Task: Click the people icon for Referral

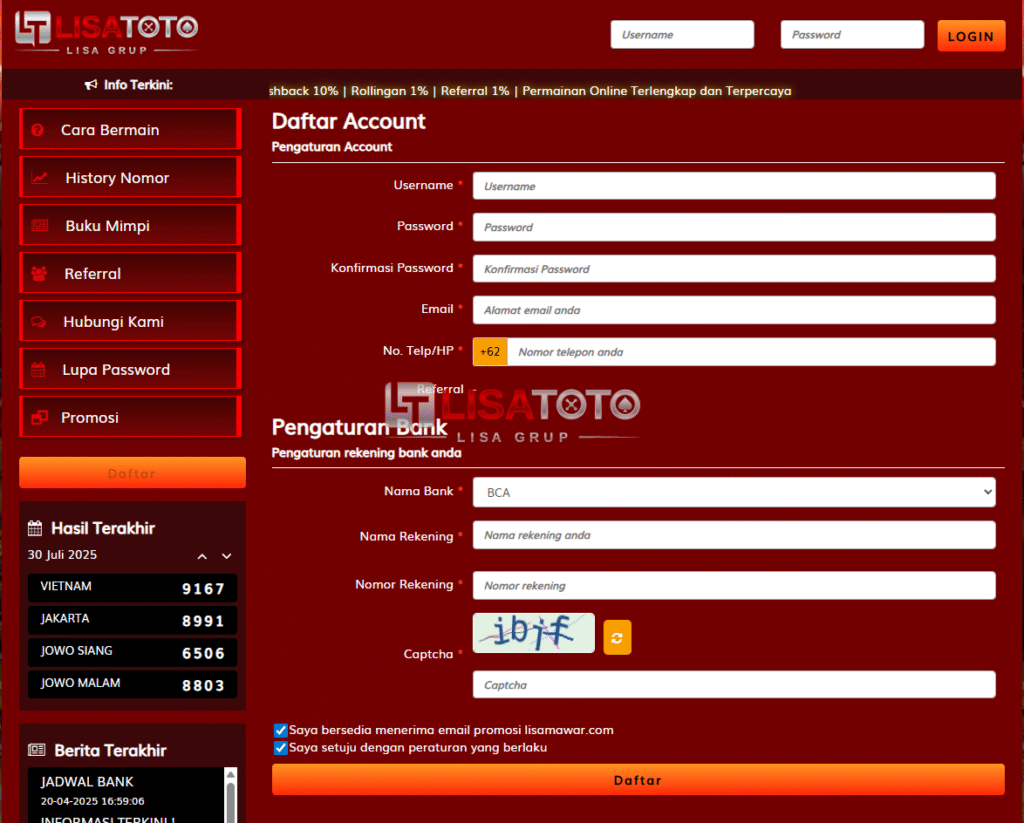Action: point(39,274)
